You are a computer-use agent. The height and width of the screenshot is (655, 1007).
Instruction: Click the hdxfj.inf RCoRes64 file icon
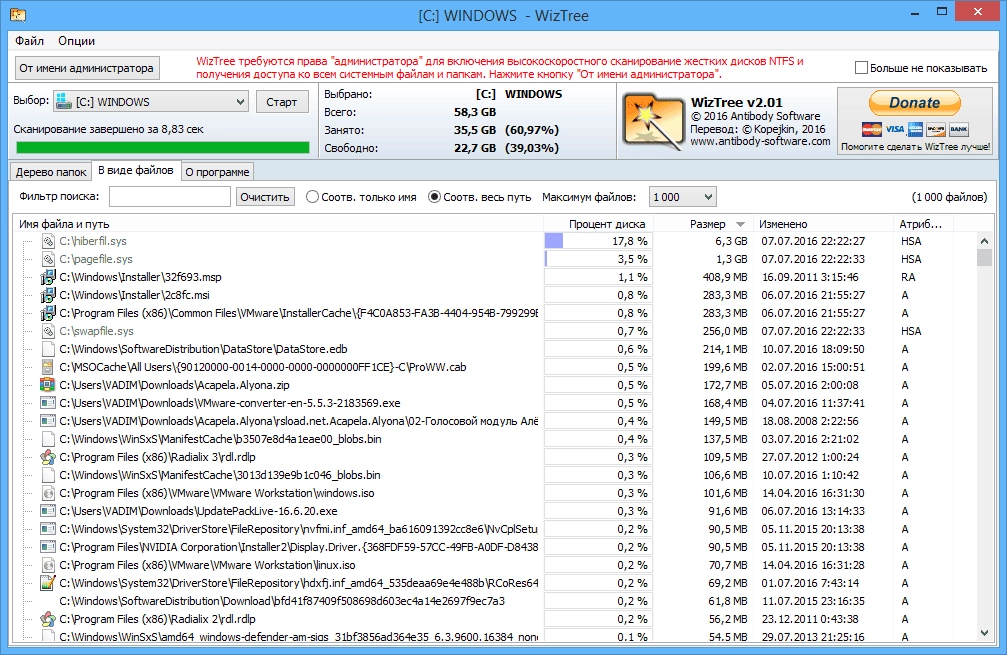(48, 582)
